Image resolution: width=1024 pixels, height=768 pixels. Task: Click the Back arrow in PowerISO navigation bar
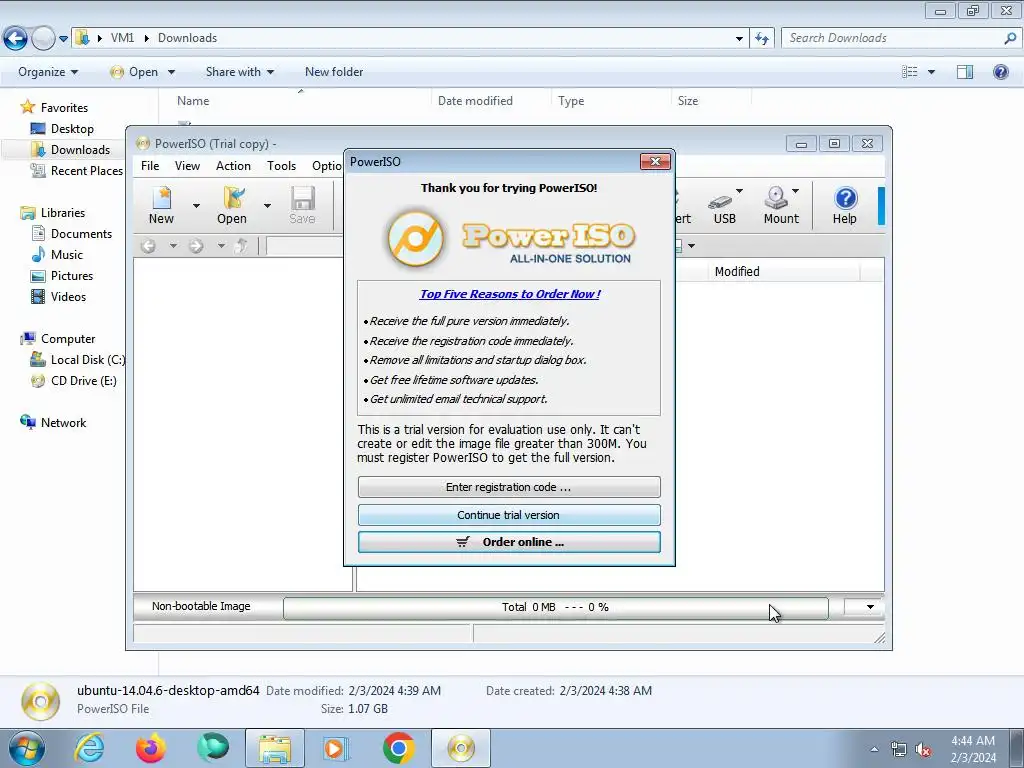tap(149, 246)
